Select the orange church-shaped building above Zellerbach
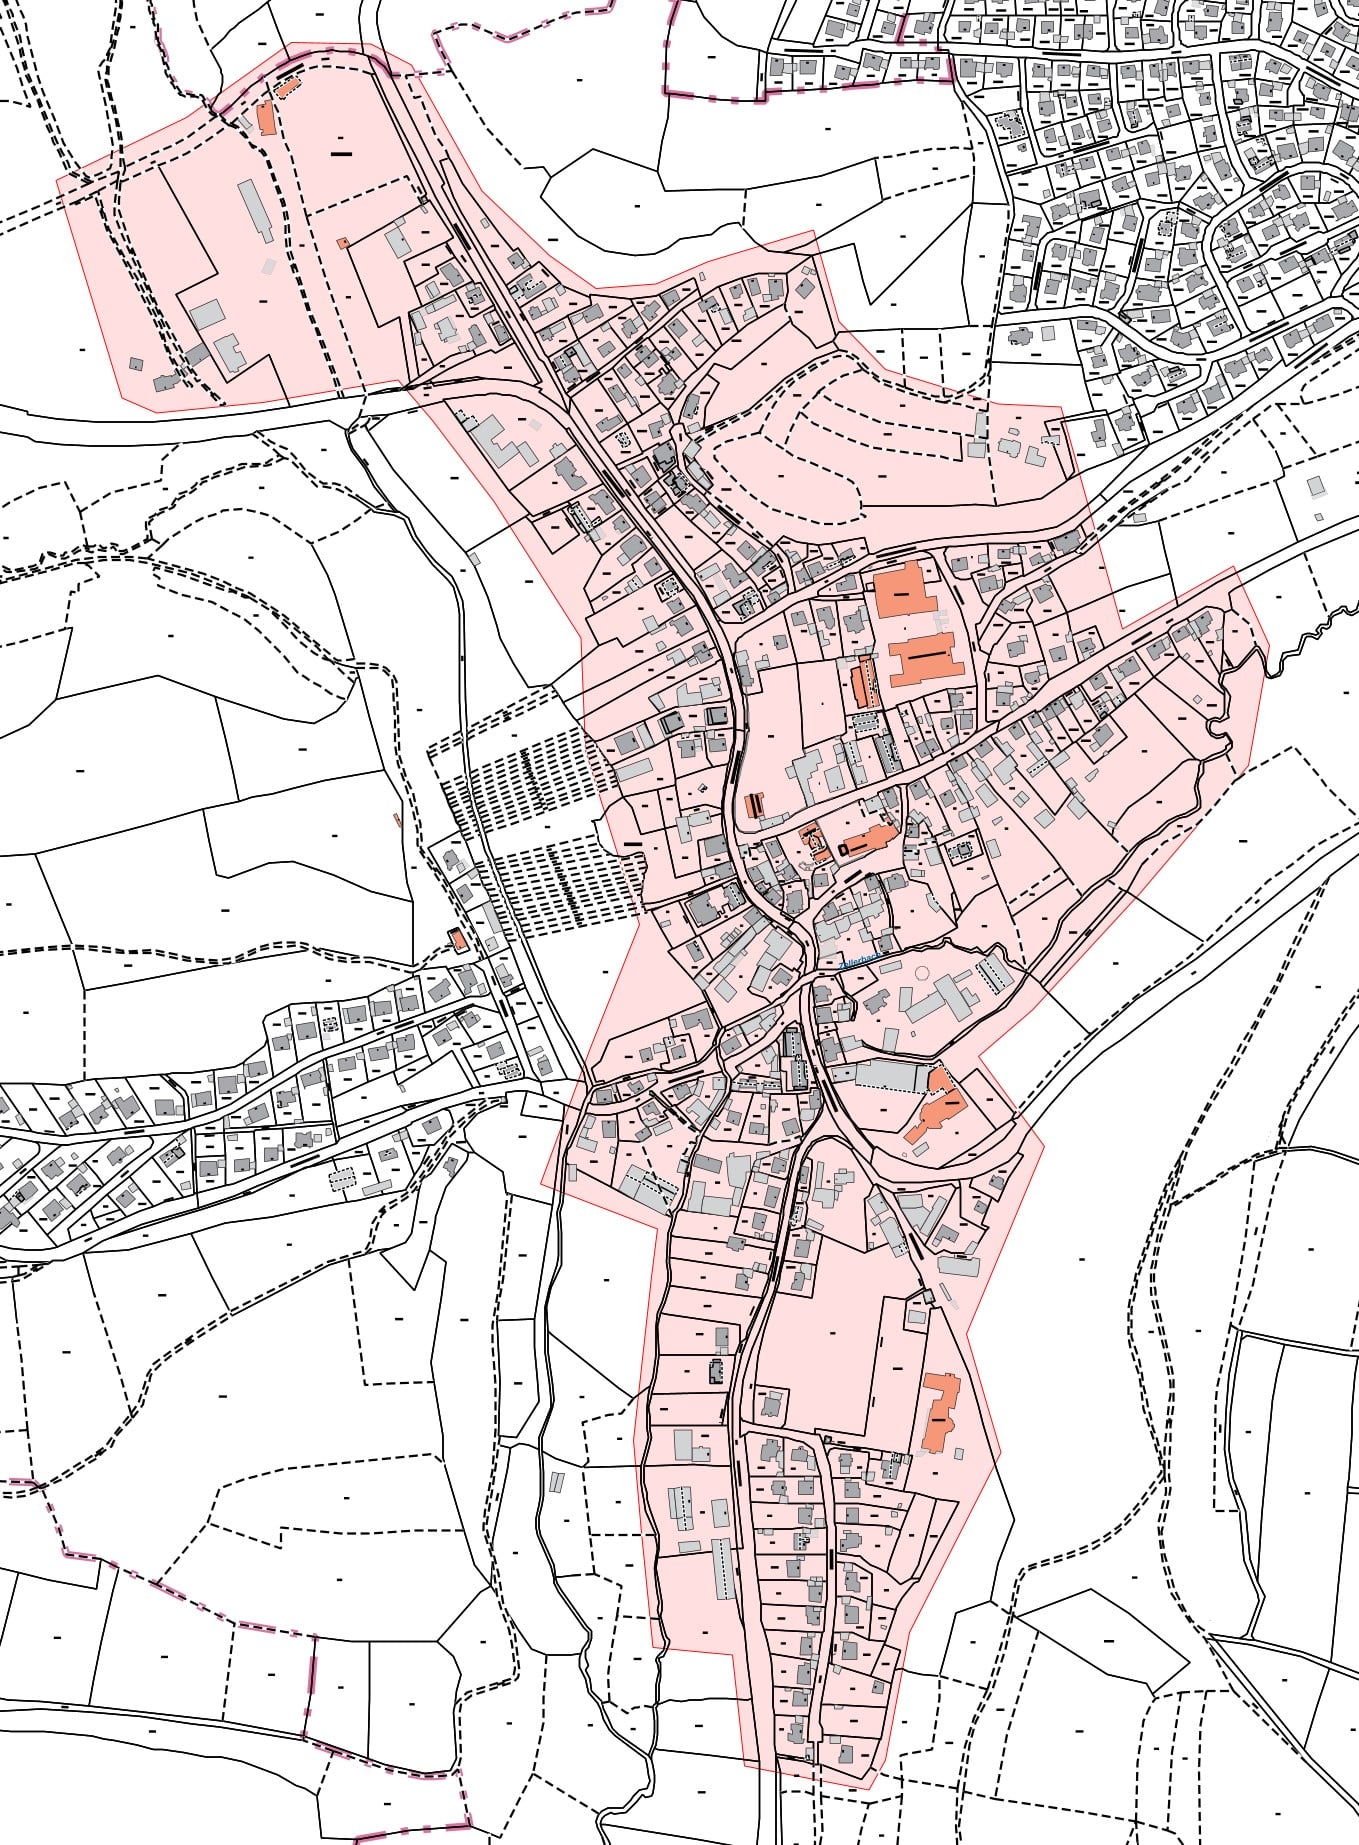1359x1845 pixels. (868, 841)
